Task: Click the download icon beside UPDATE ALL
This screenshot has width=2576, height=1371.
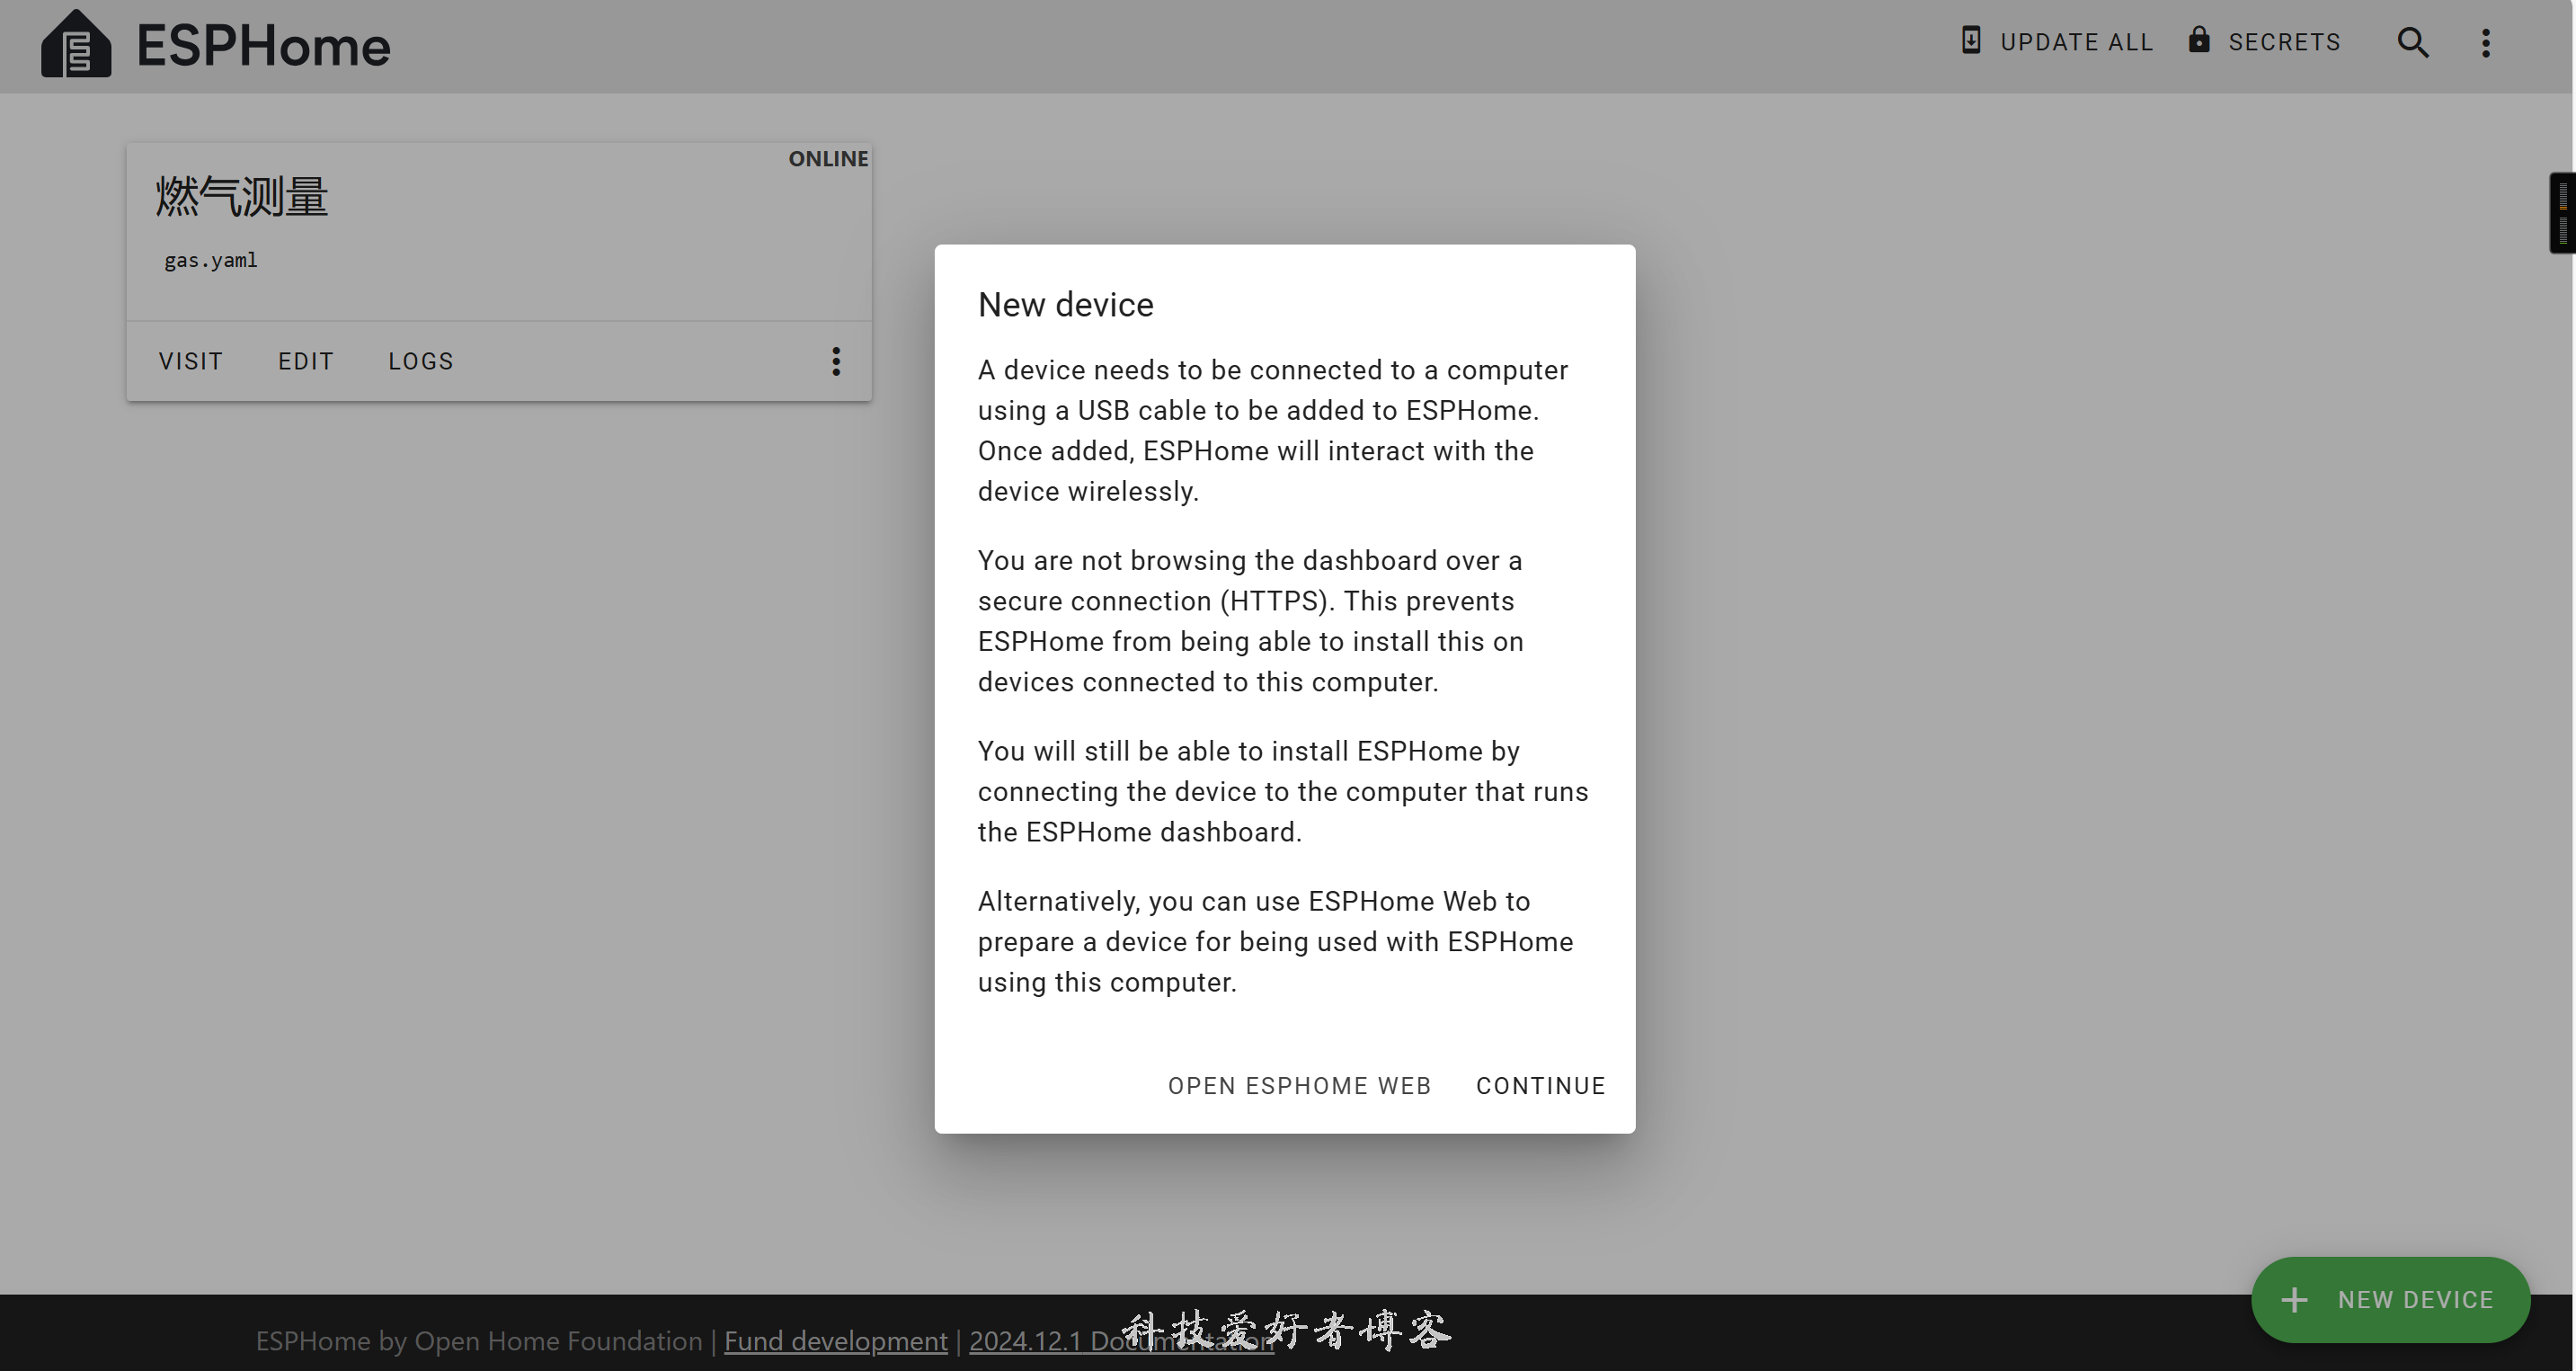Action: (x=1971, y=40)
